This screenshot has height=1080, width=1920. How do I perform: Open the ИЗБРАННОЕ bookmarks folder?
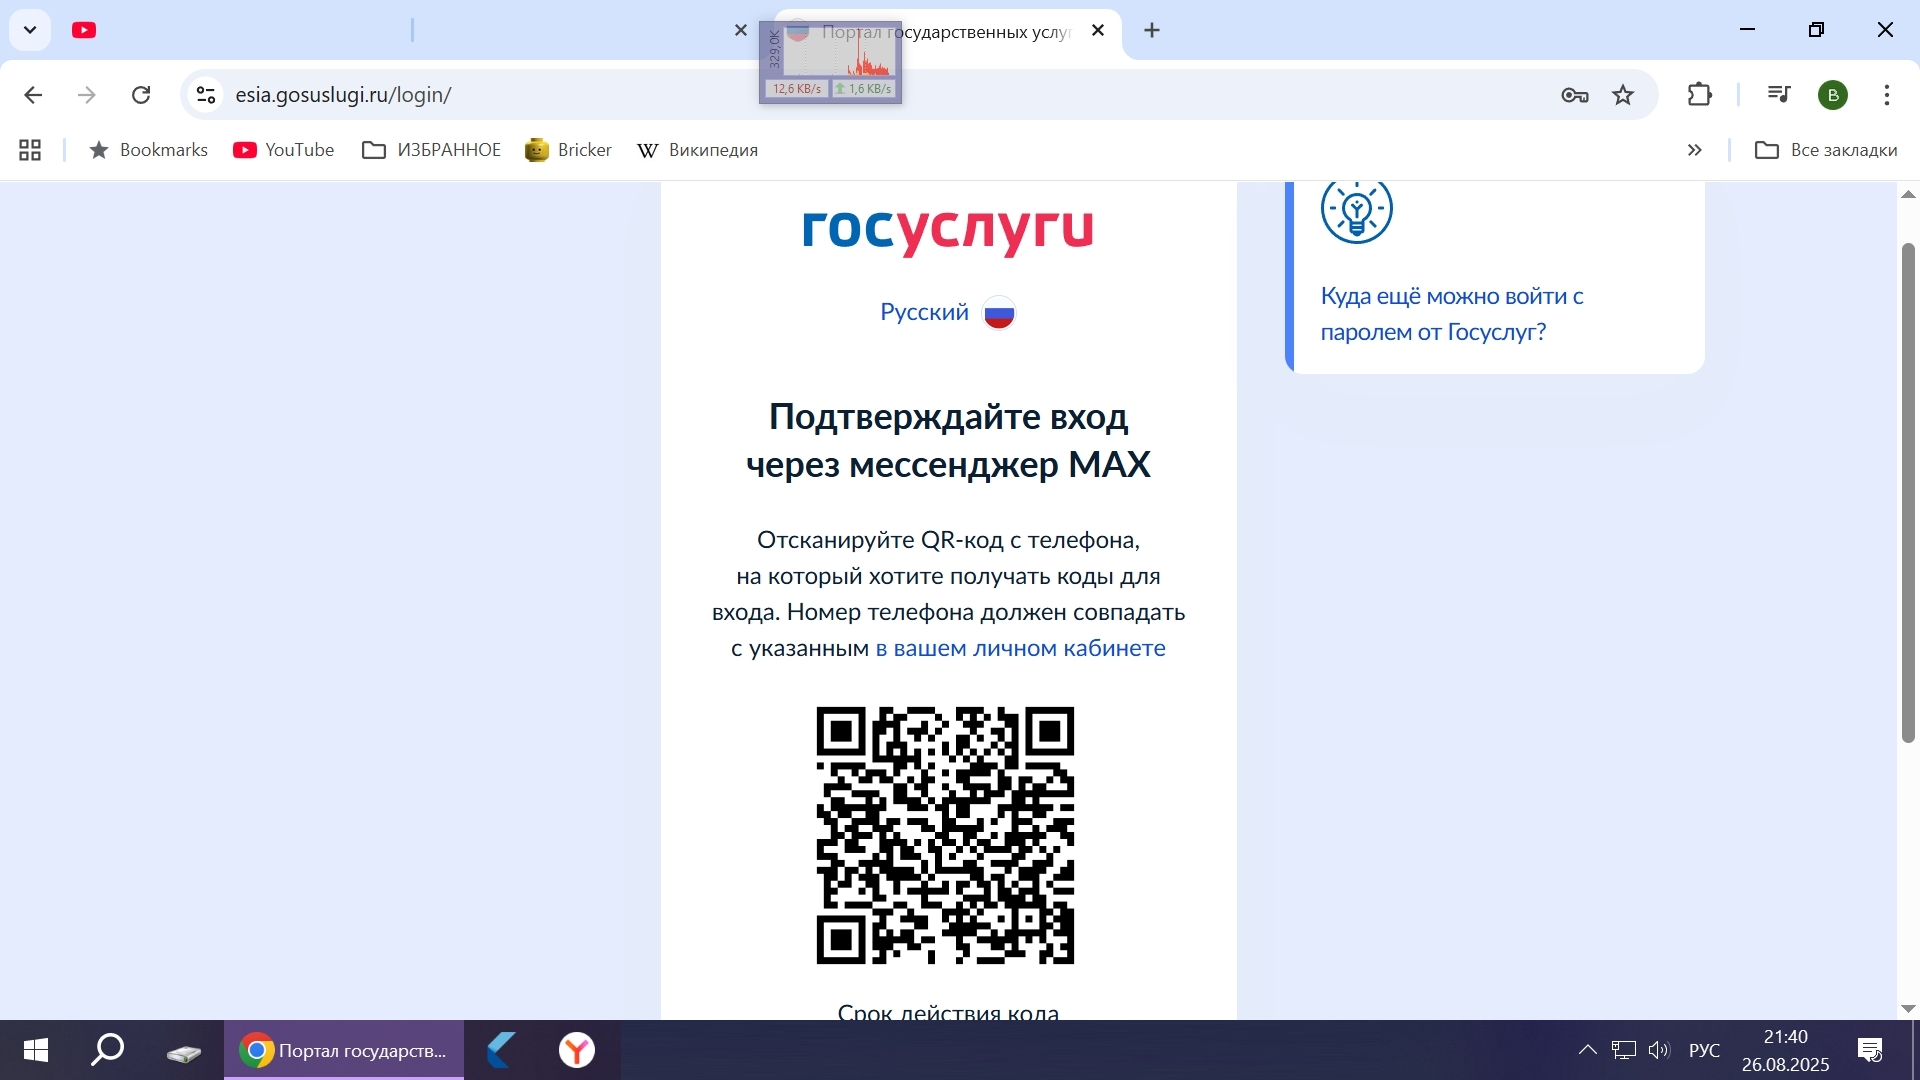tap(432, 150)
